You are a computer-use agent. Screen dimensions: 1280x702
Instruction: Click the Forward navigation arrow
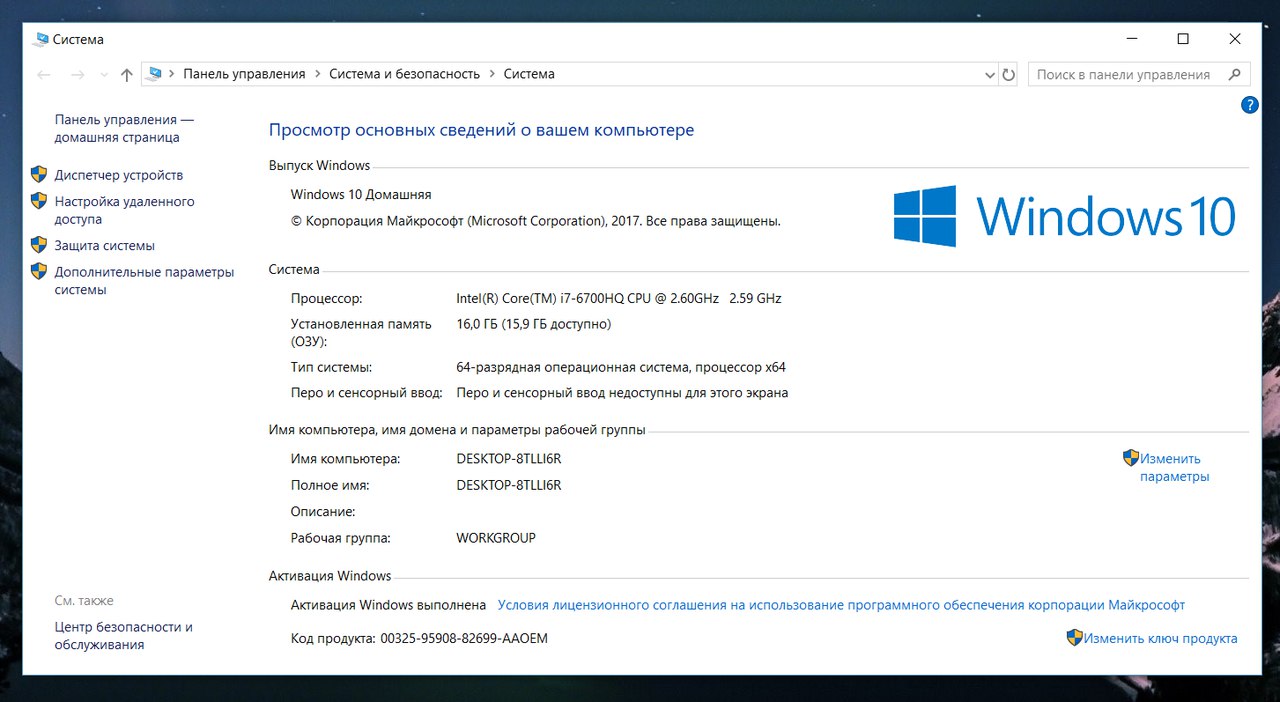point(78,74)
